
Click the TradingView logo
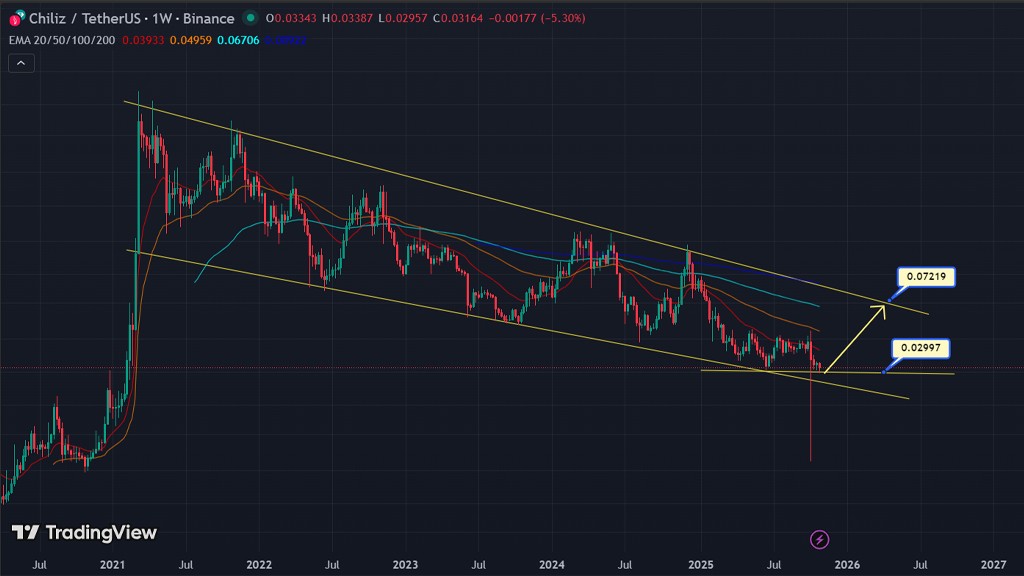click(x=84, y=533)
